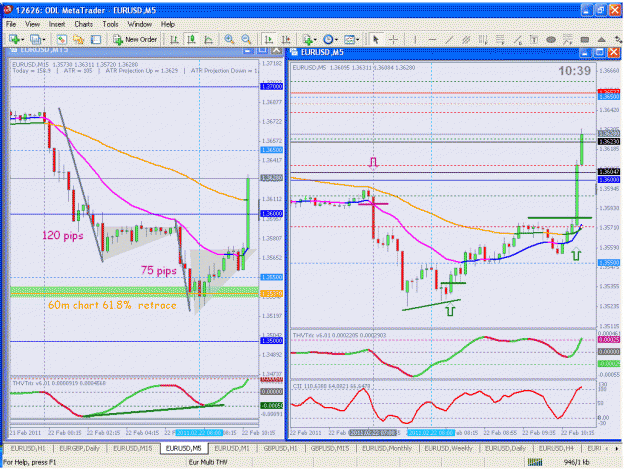Click the 1.37000 price label on left chart
Screen dimensions: 625x470
271,87
